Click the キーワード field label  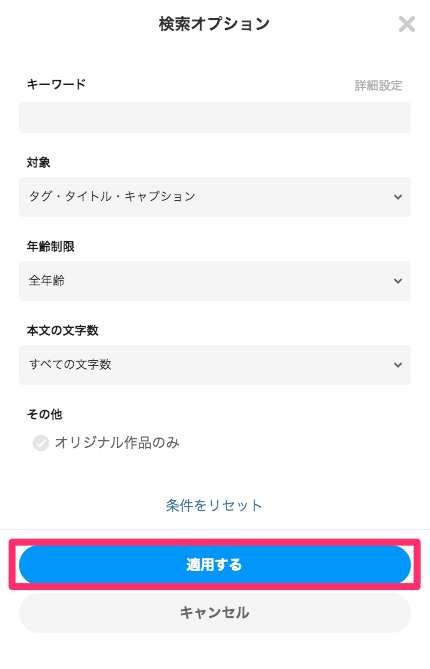click(x=56, y=84)
